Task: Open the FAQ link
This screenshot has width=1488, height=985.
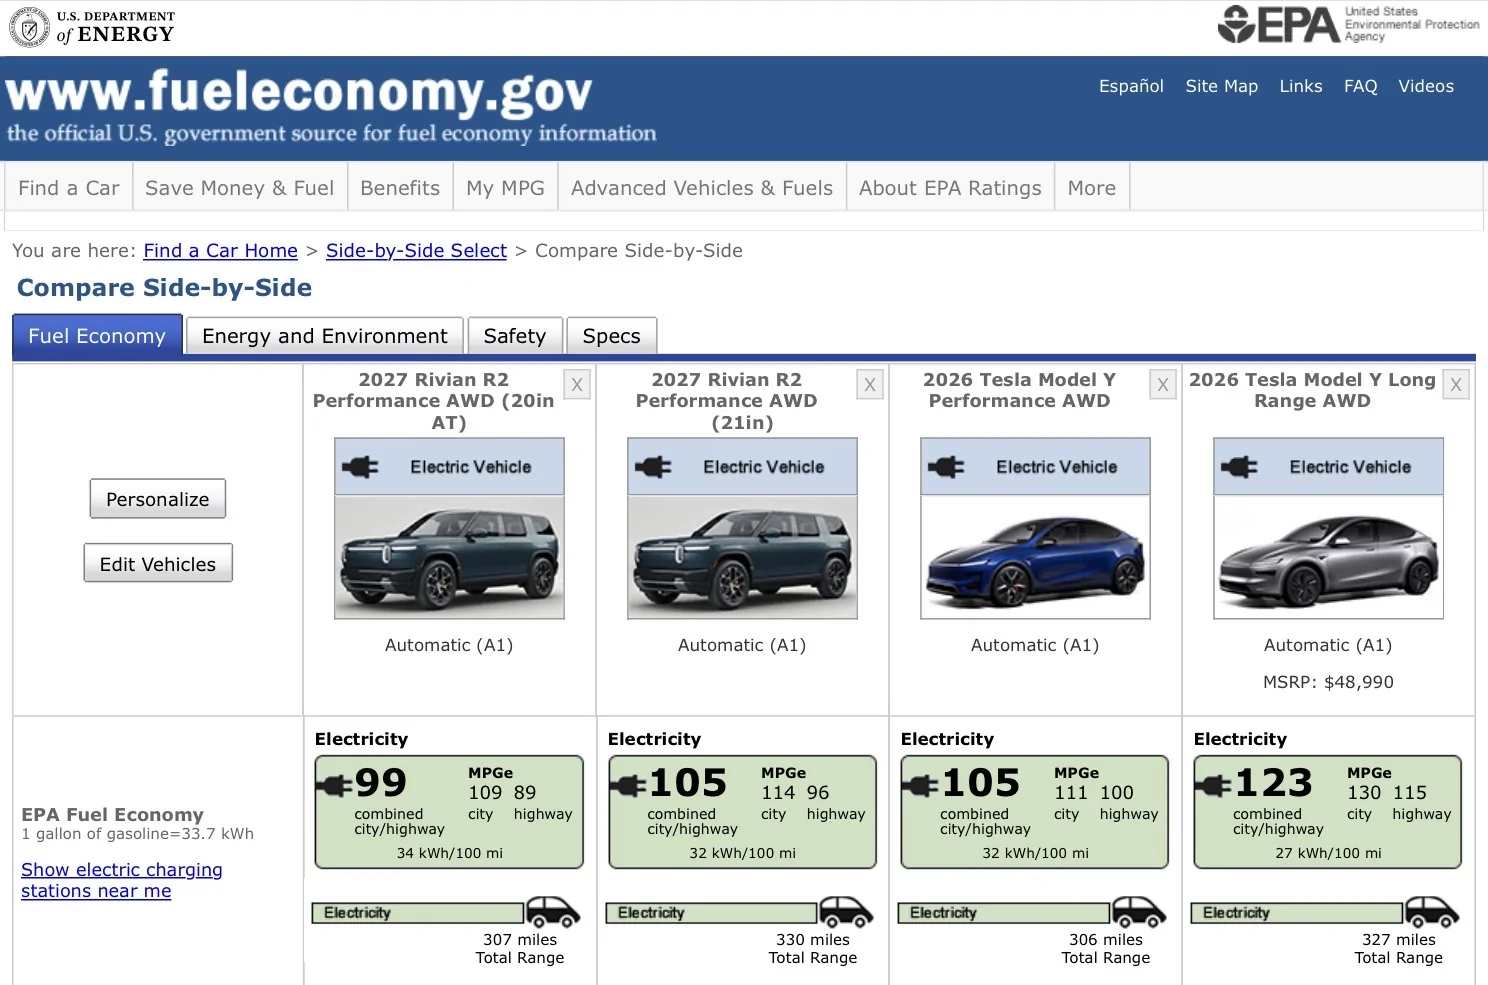Action: click(1361, 86)
